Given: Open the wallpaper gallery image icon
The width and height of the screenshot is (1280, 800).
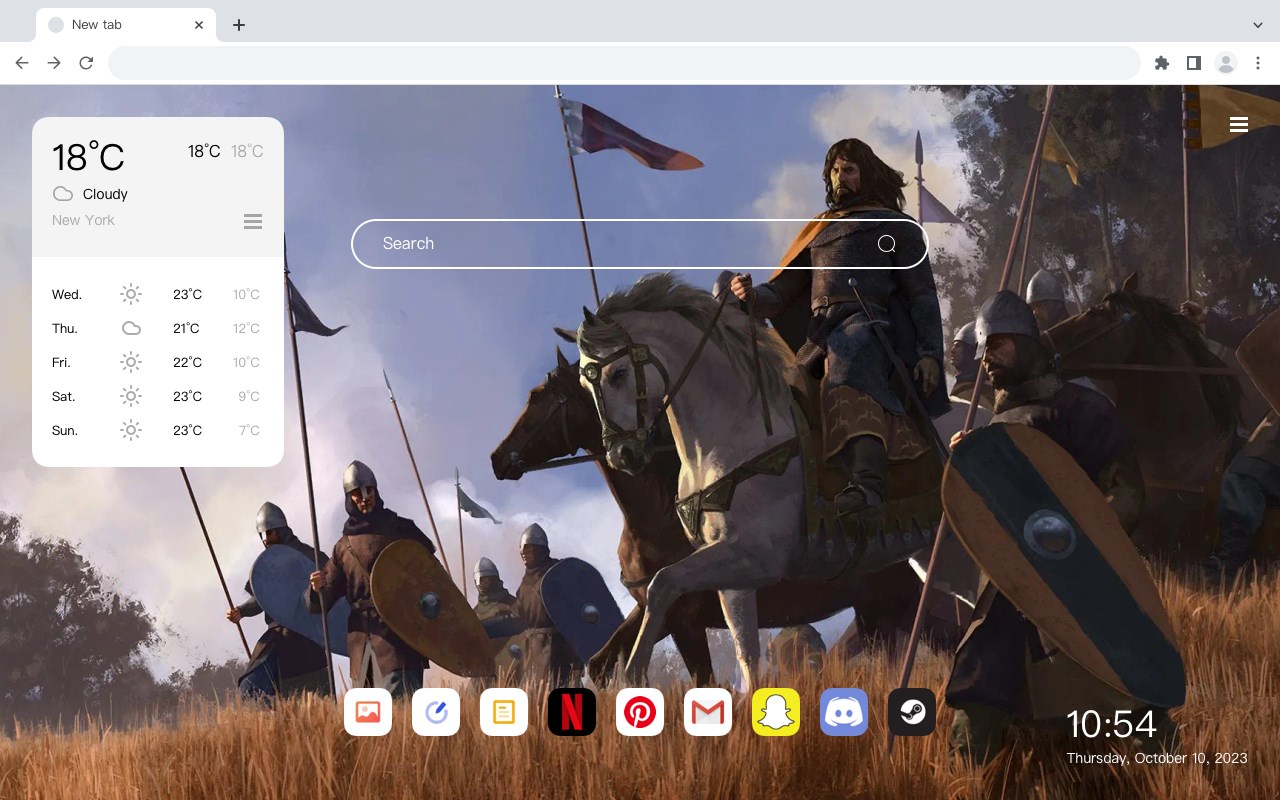Looking at the screenshot, I should pyautogui.click(x=368, y=712).
